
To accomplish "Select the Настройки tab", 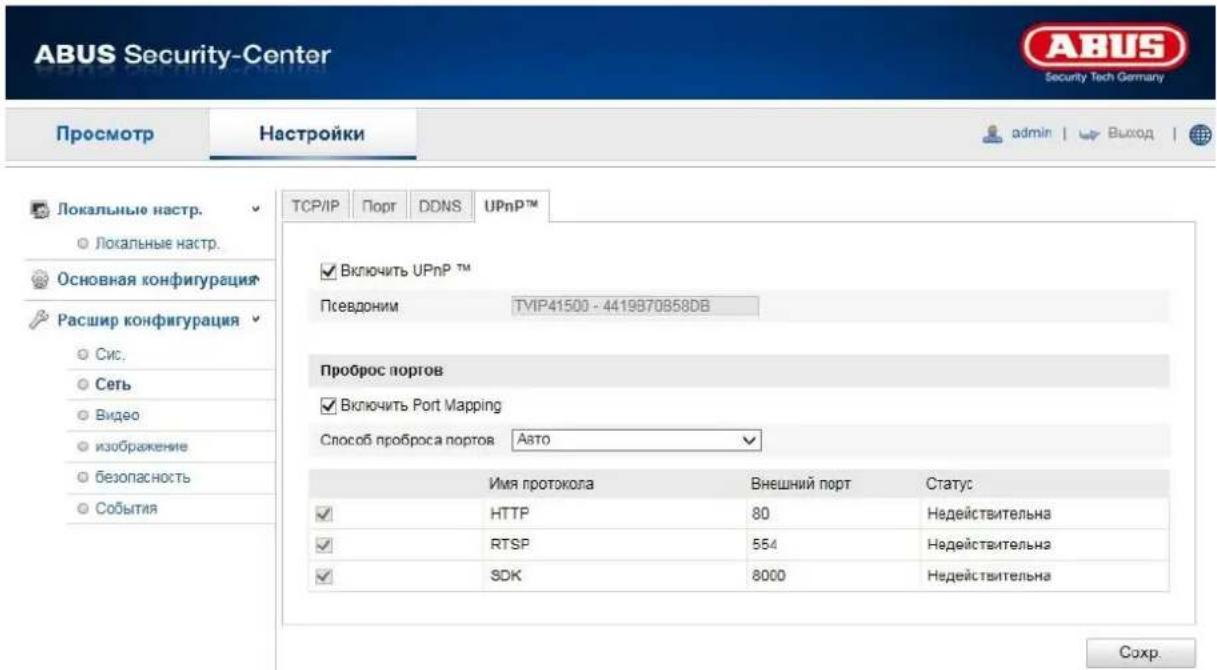I will pyautogui.click(x=312, y=134).
